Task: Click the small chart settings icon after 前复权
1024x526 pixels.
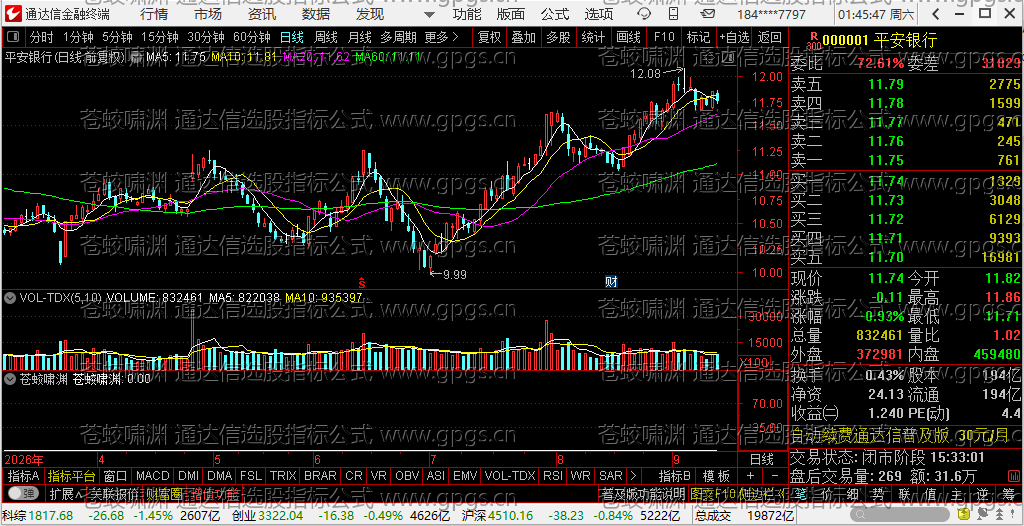Action: tap(136, 57)
